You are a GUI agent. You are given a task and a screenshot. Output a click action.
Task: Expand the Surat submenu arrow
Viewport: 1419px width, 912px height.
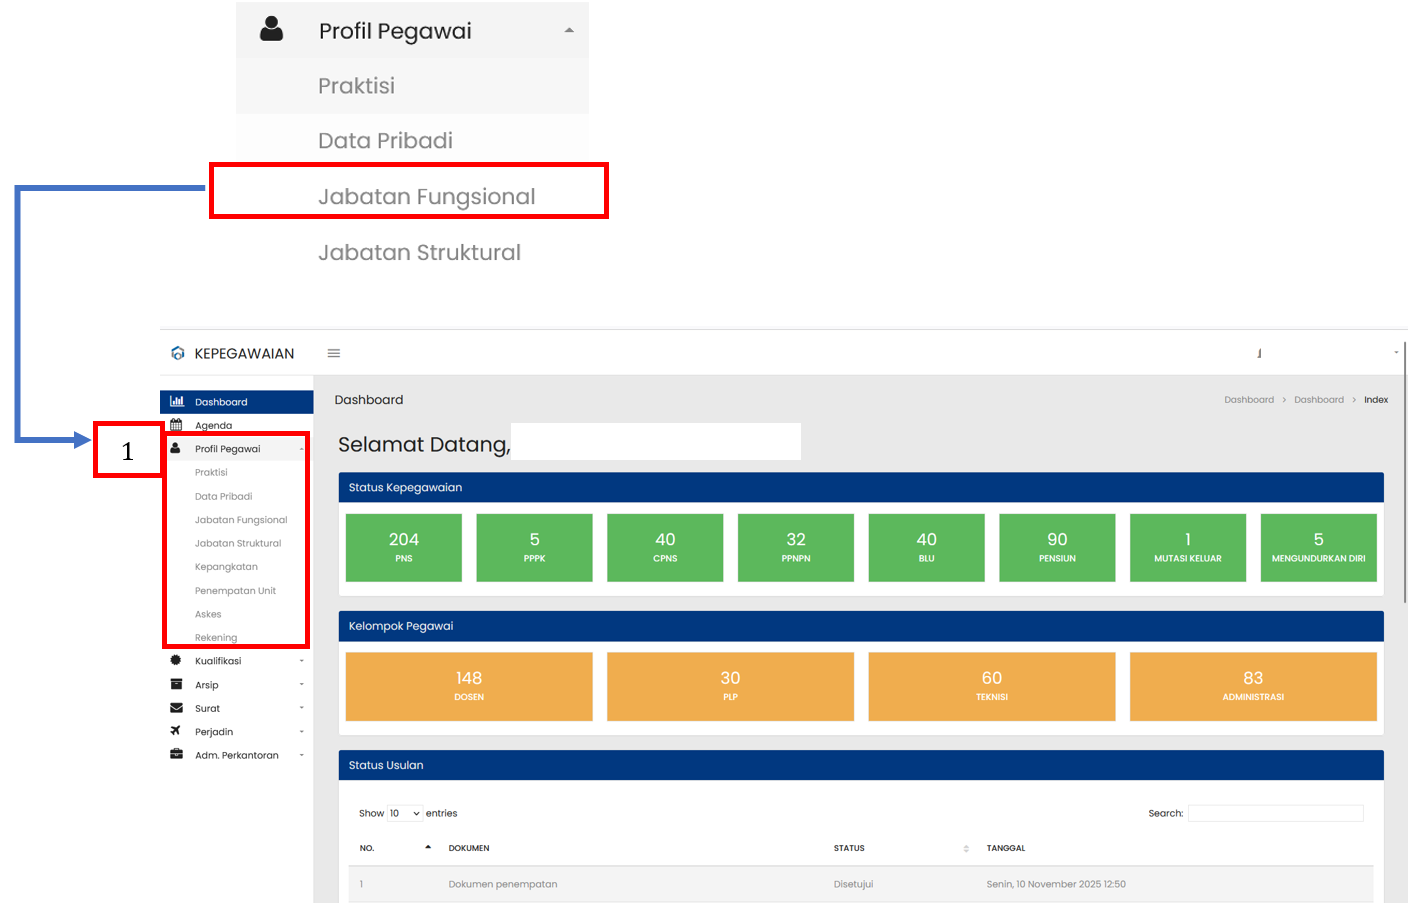coord(301,708)
